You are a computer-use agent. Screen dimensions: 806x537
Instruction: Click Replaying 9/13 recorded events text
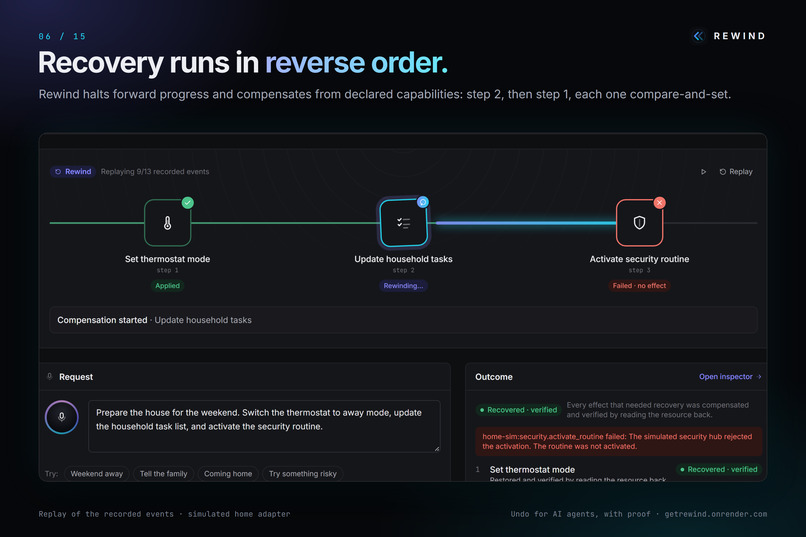coord(155,172)
